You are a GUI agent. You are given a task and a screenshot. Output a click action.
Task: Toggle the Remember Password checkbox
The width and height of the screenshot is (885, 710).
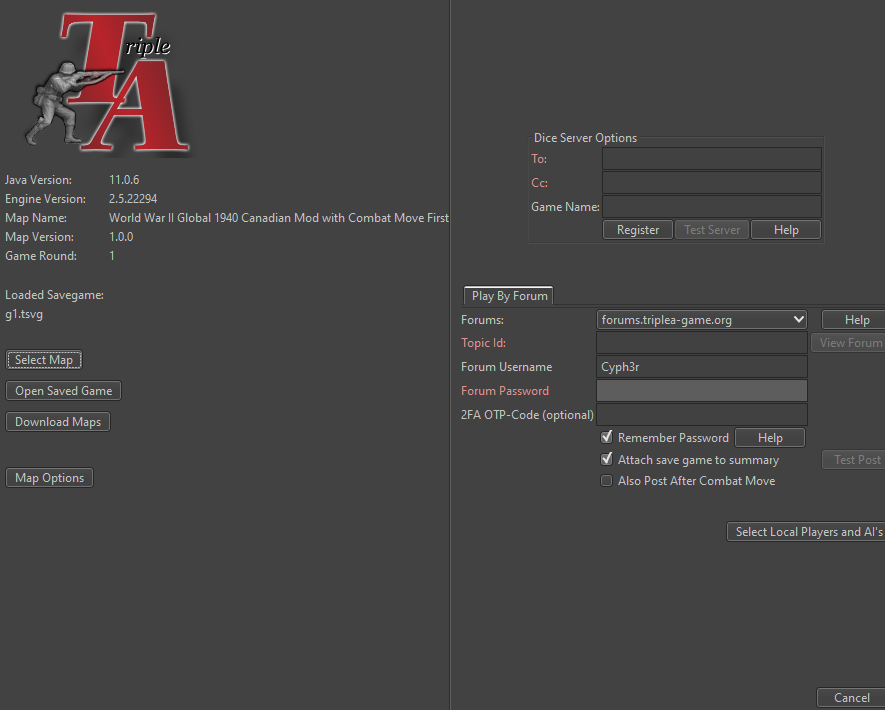(607, 438)
